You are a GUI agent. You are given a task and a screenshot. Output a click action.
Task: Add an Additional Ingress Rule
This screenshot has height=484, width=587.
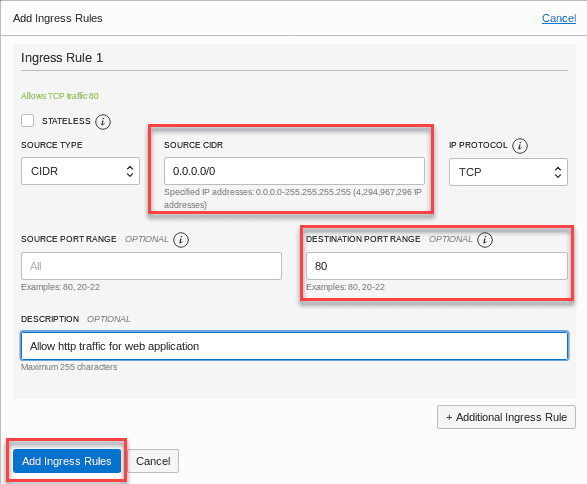506,417
